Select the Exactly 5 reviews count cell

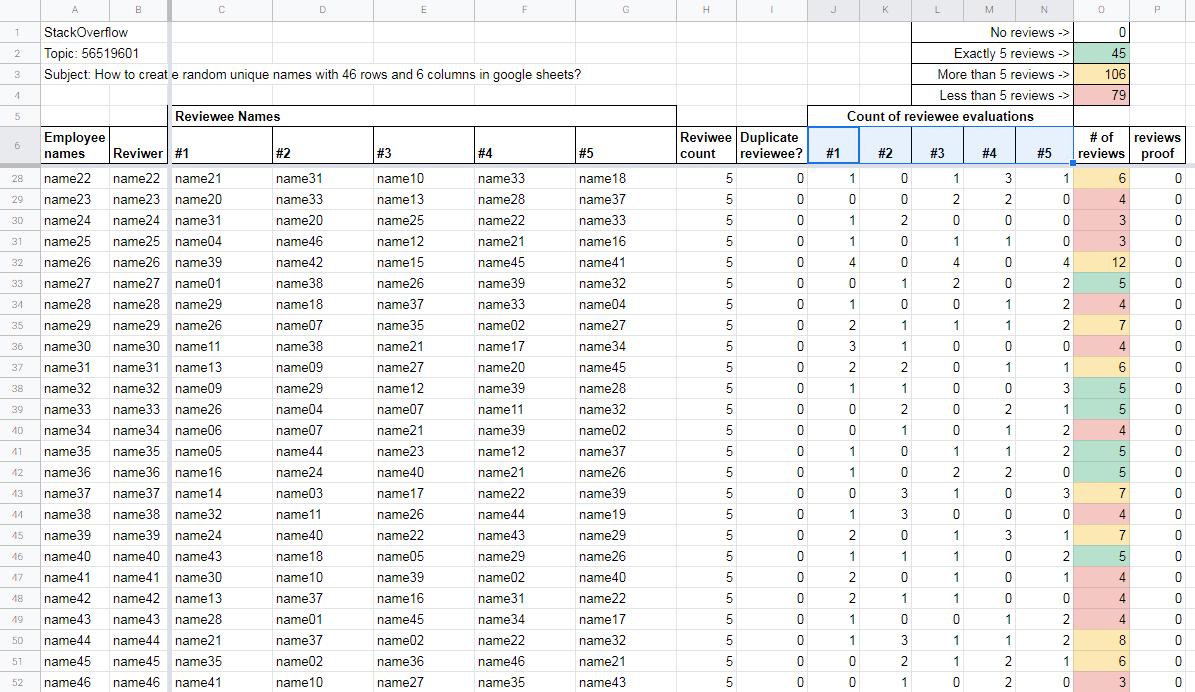(1100, 53)
